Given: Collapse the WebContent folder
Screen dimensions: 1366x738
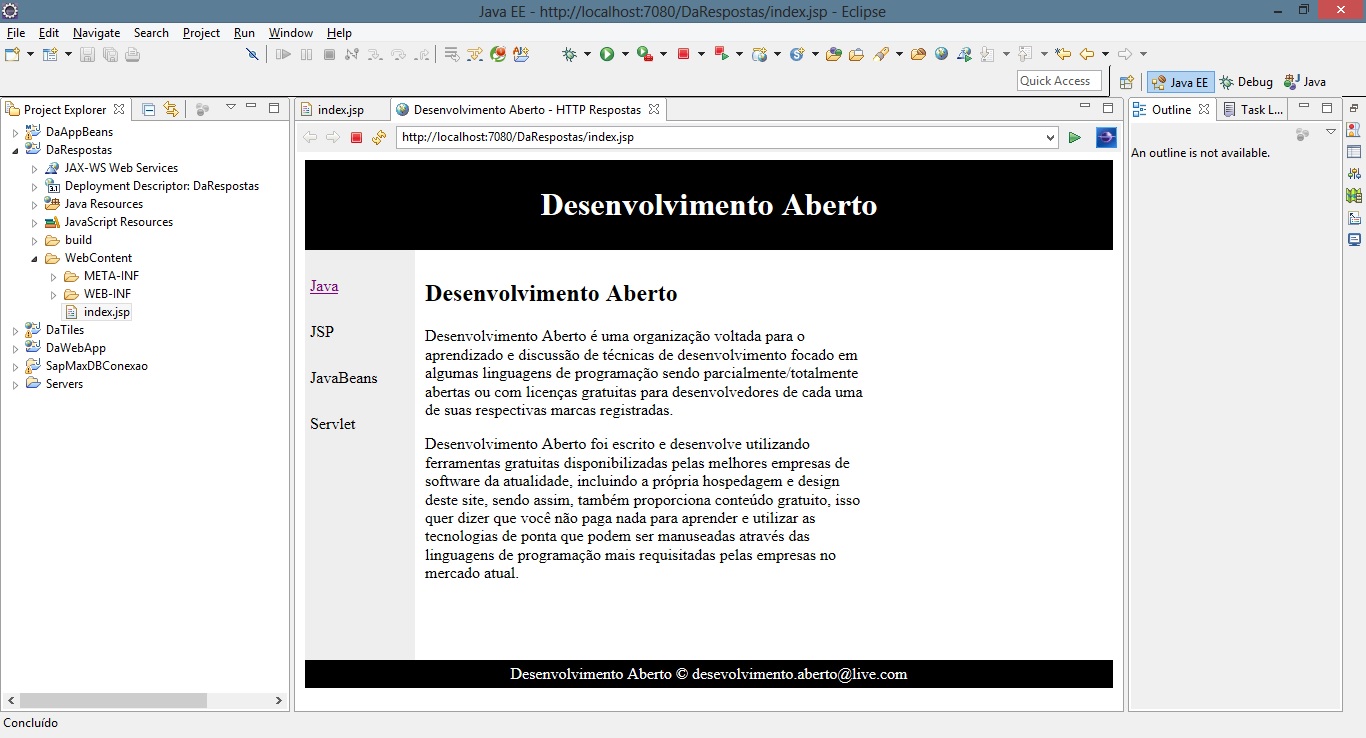Looking at the screenshot, I should coord(34,258).
